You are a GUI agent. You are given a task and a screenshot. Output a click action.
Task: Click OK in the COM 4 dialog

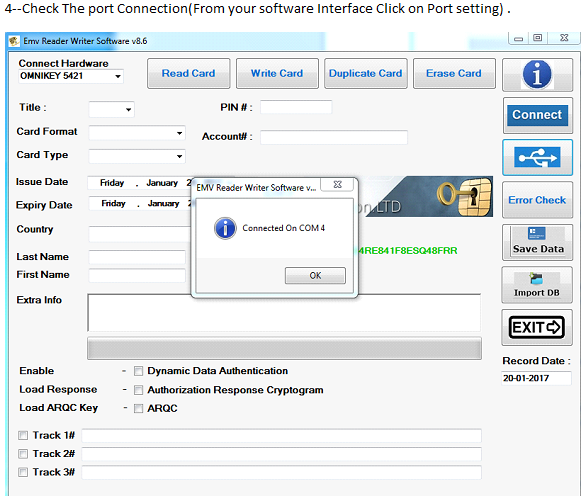315,276
